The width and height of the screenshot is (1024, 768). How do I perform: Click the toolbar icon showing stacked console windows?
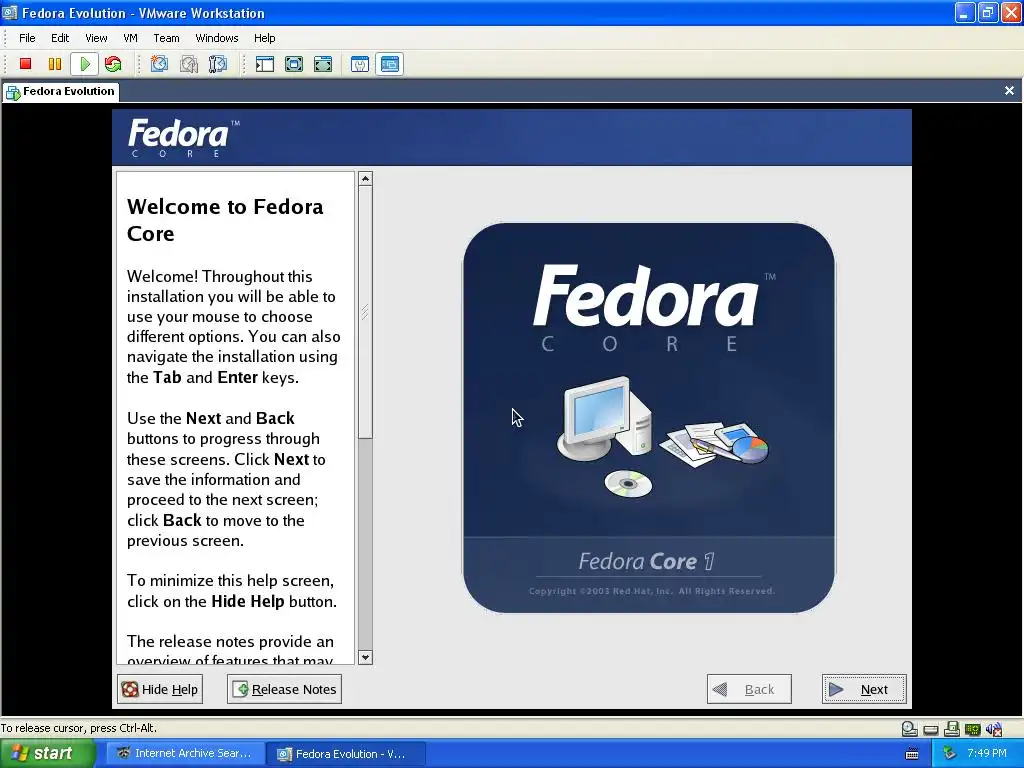(390, 64)
